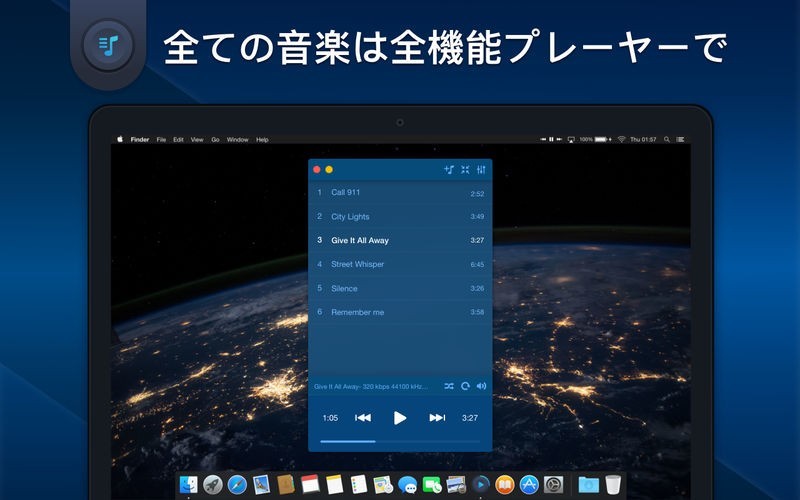Screen dimensions: 800x500
Task: Select the City Lights track
Action: point(350,216)
